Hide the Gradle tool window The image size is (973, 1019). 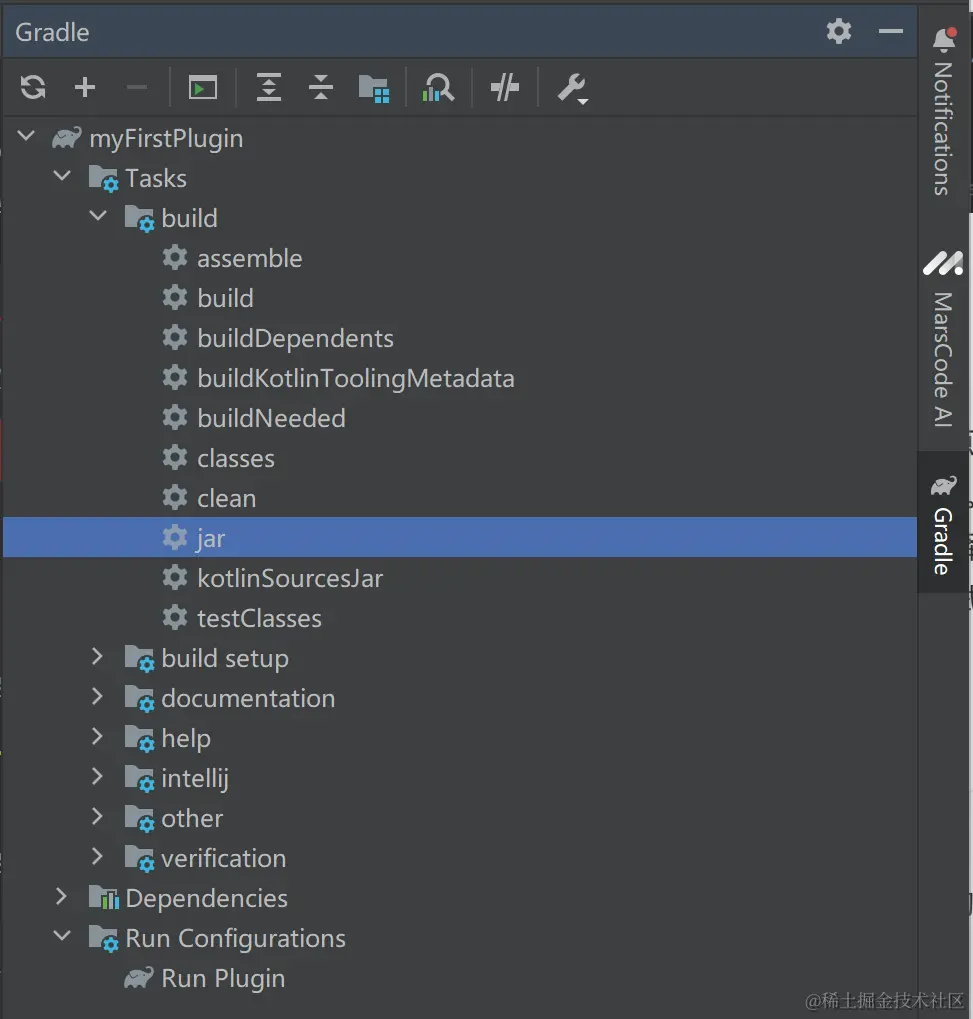890,31
